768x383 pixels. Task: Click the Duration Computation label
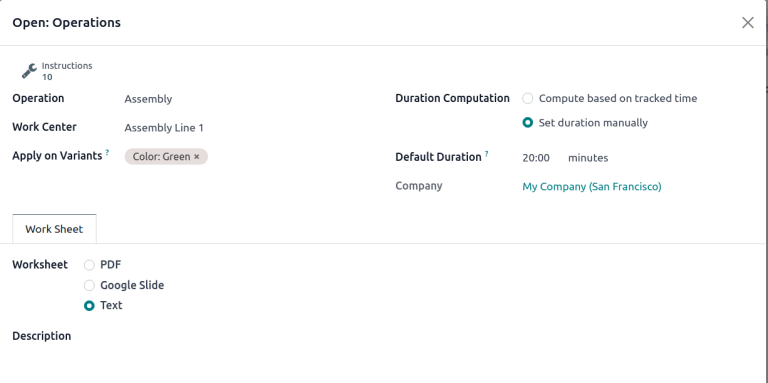tap(452, 98)
